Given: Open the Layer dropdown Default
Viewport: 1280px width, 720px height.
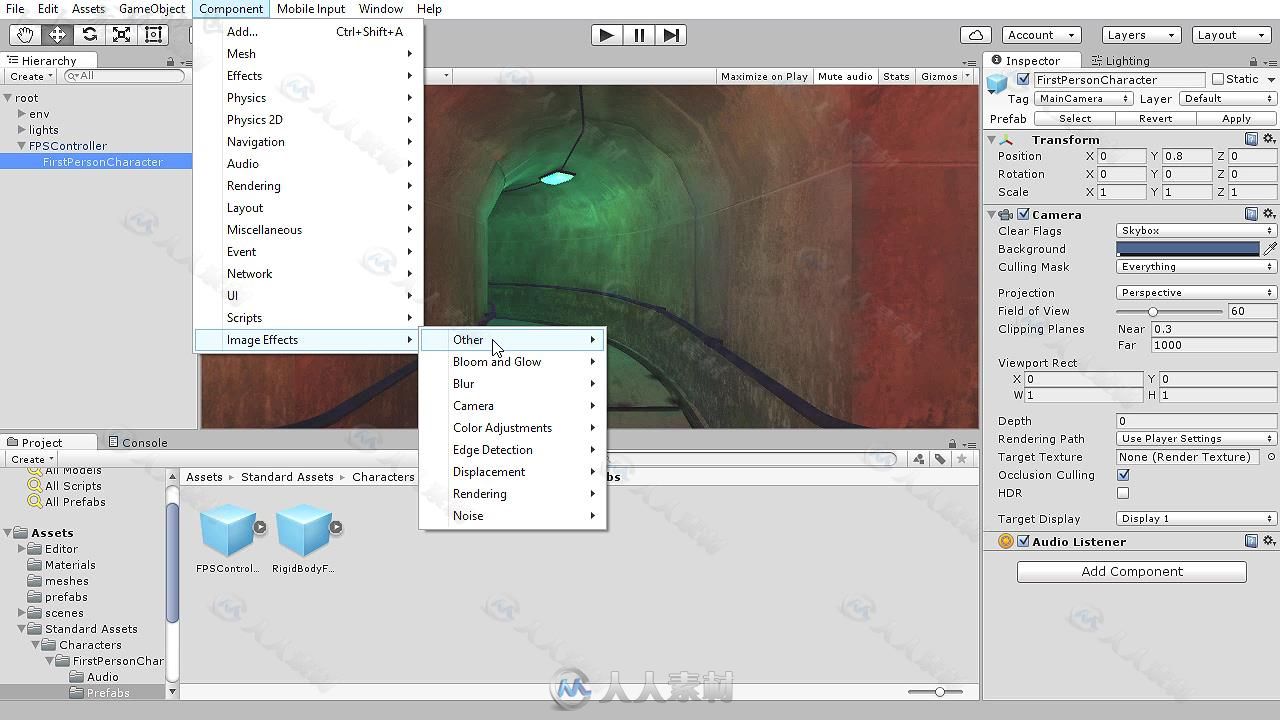Looking at the screenshot, I should tap(1228, 99).
